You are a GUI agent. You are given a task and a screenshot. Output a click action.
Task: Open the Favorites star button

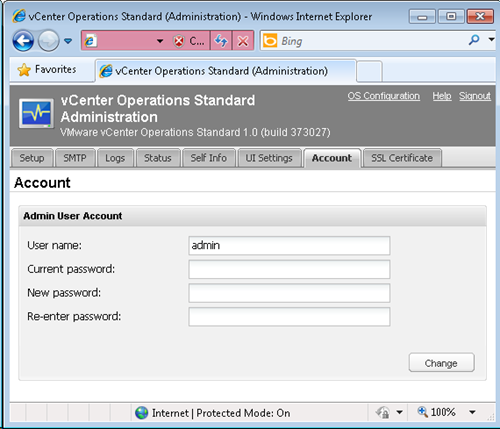(x=47, y=70)
